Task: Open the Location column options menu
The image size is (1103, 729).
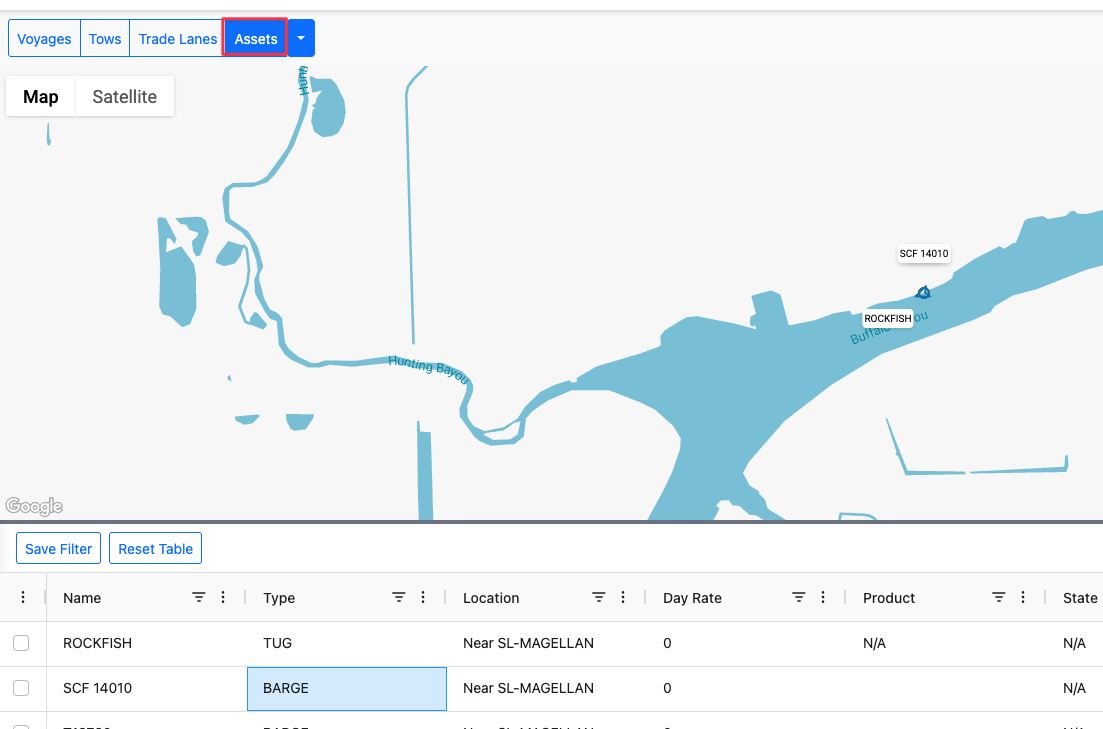Action: pos(623,597)
